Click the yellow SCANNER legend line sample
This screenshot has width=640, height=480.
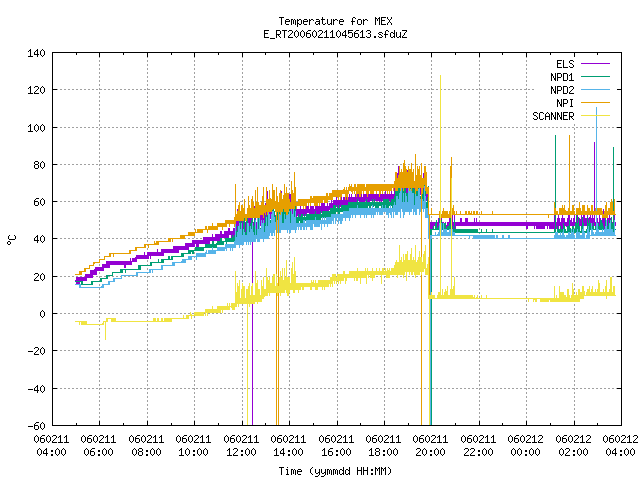tap(595, 116)
